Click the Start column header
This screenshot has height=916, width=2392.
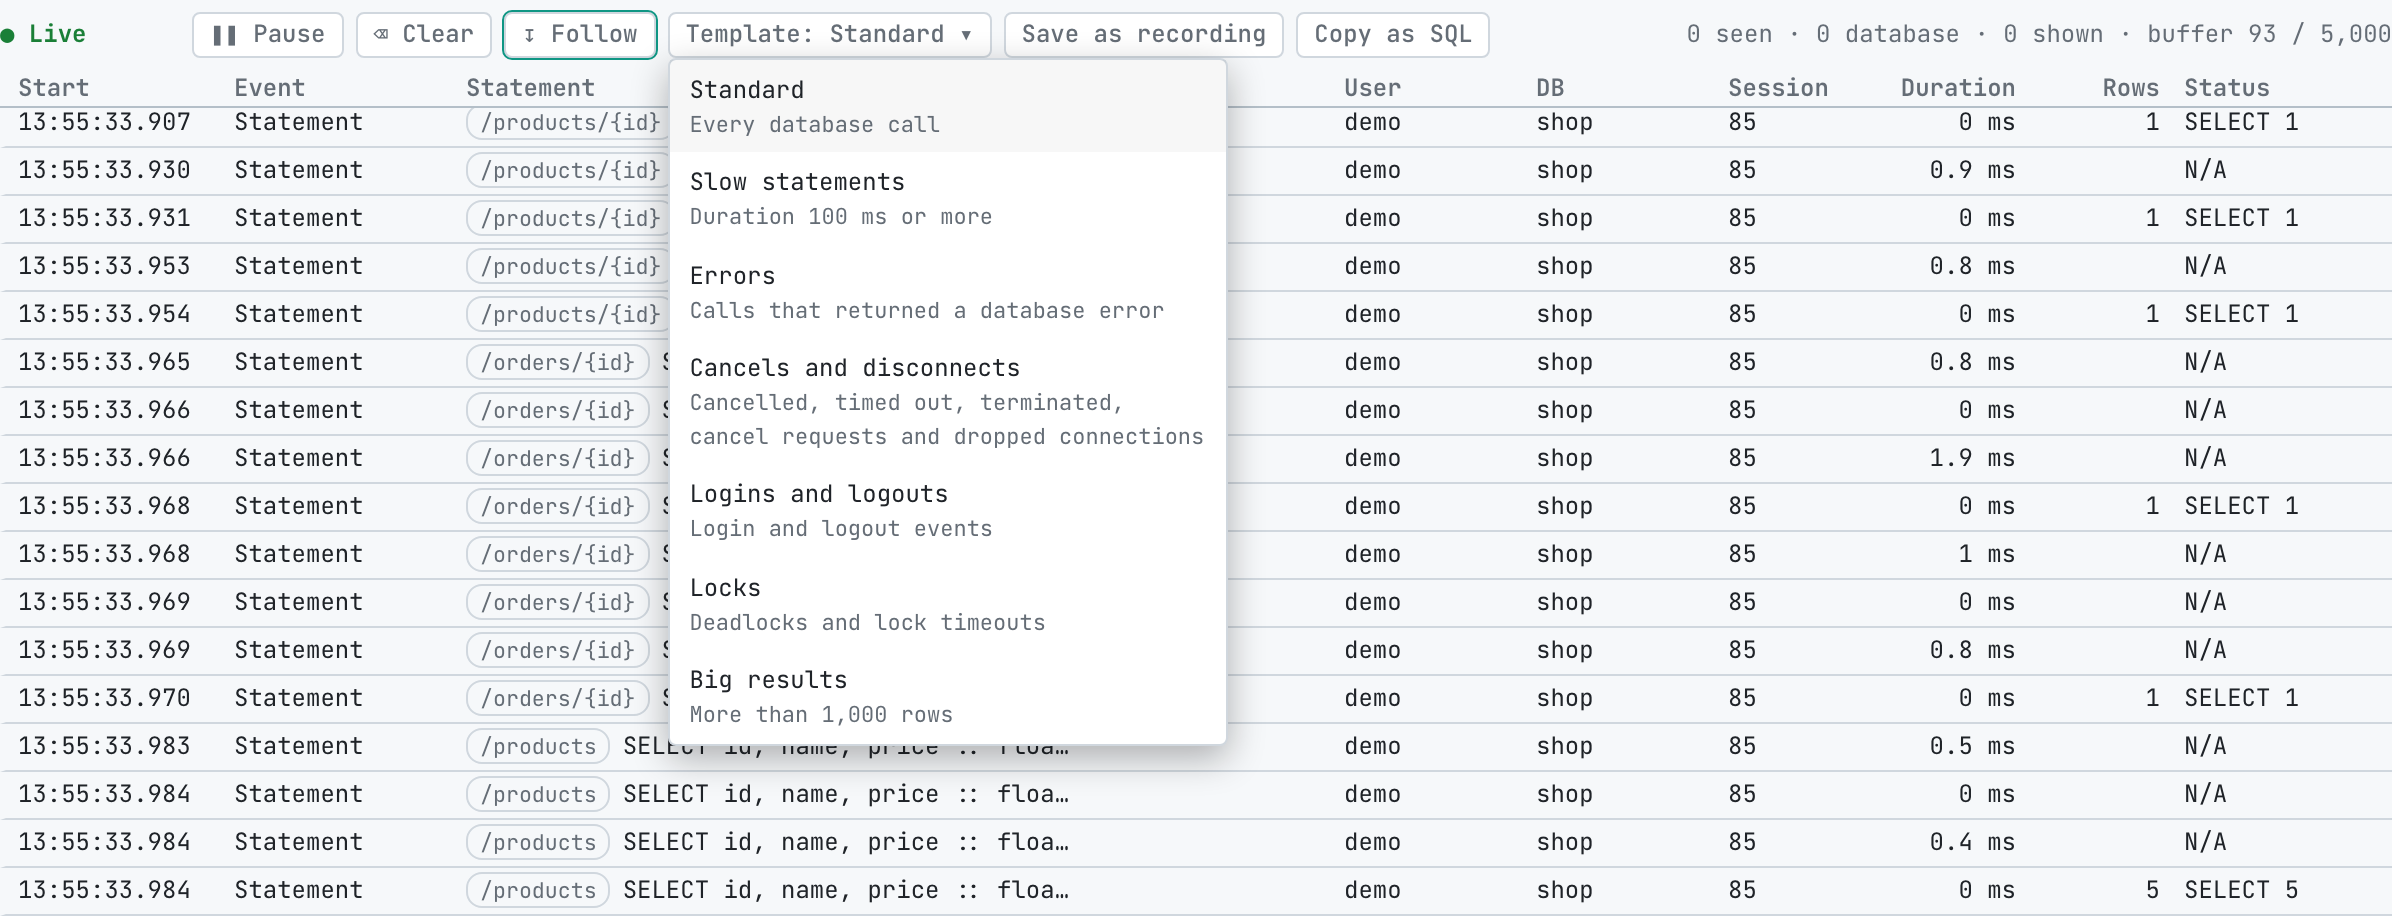click(x=54, y=88)
